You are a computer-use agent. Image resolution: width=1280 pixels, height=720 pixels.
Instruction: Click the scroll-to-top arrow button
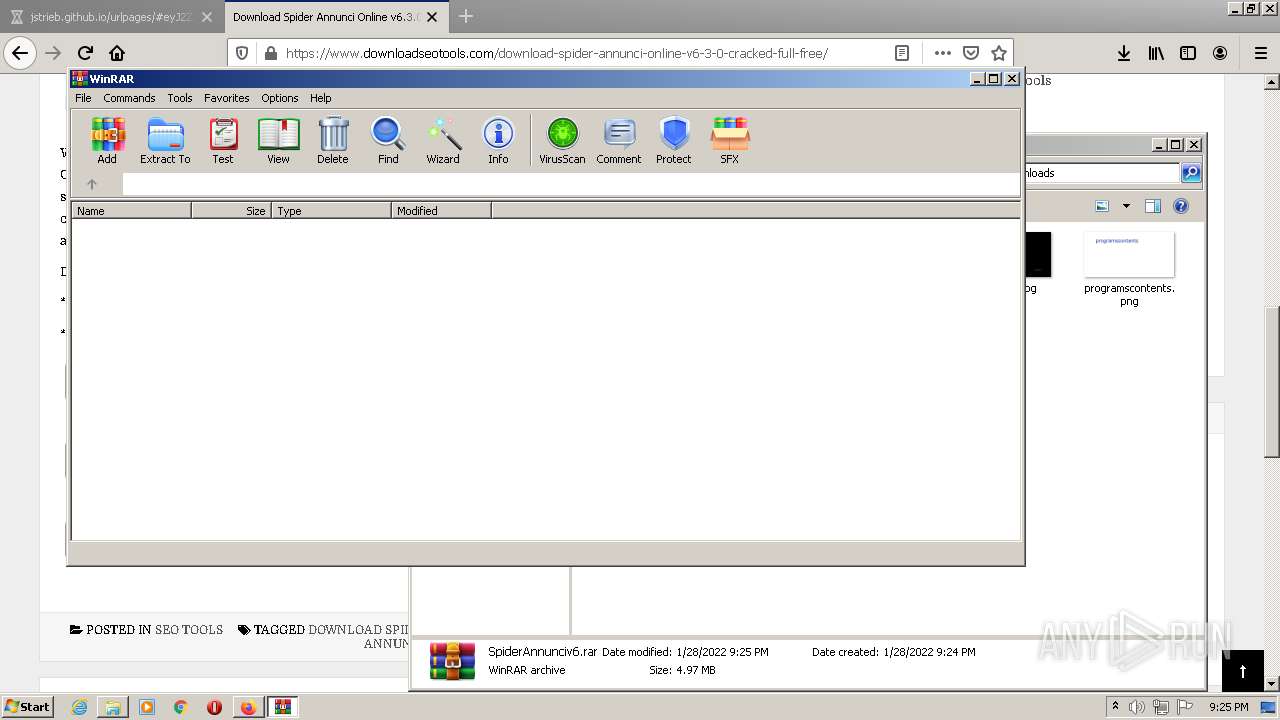click(x=1243, y=671)
